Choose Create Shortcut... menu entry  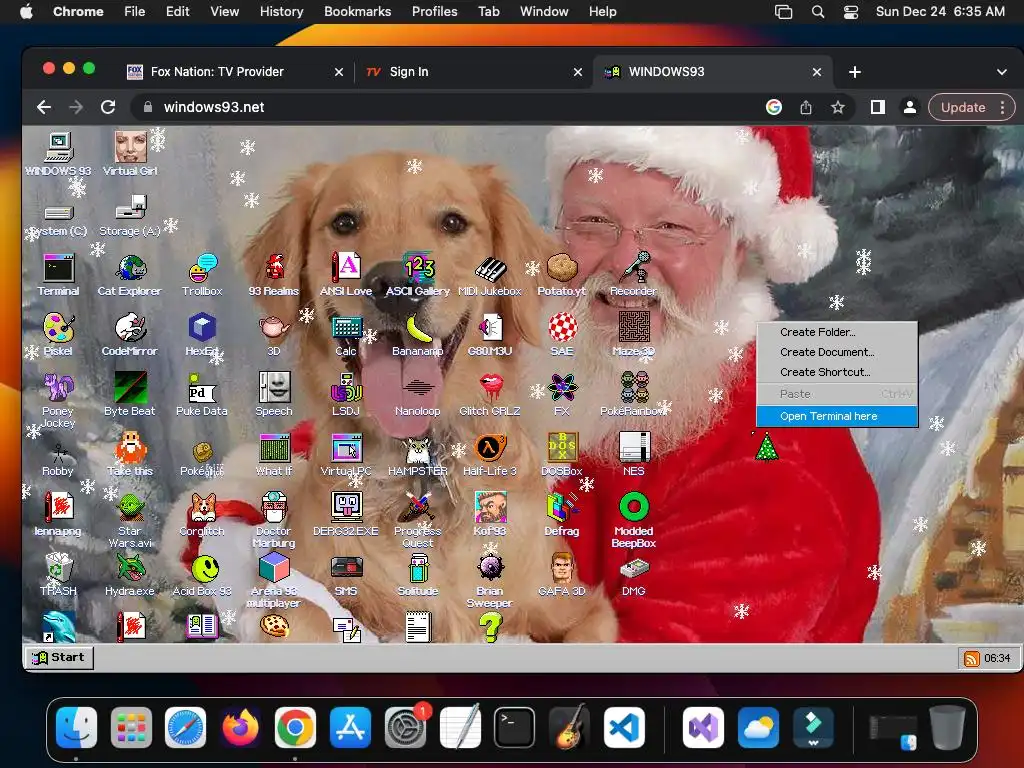pyautogui.click(x=837, y=372)
